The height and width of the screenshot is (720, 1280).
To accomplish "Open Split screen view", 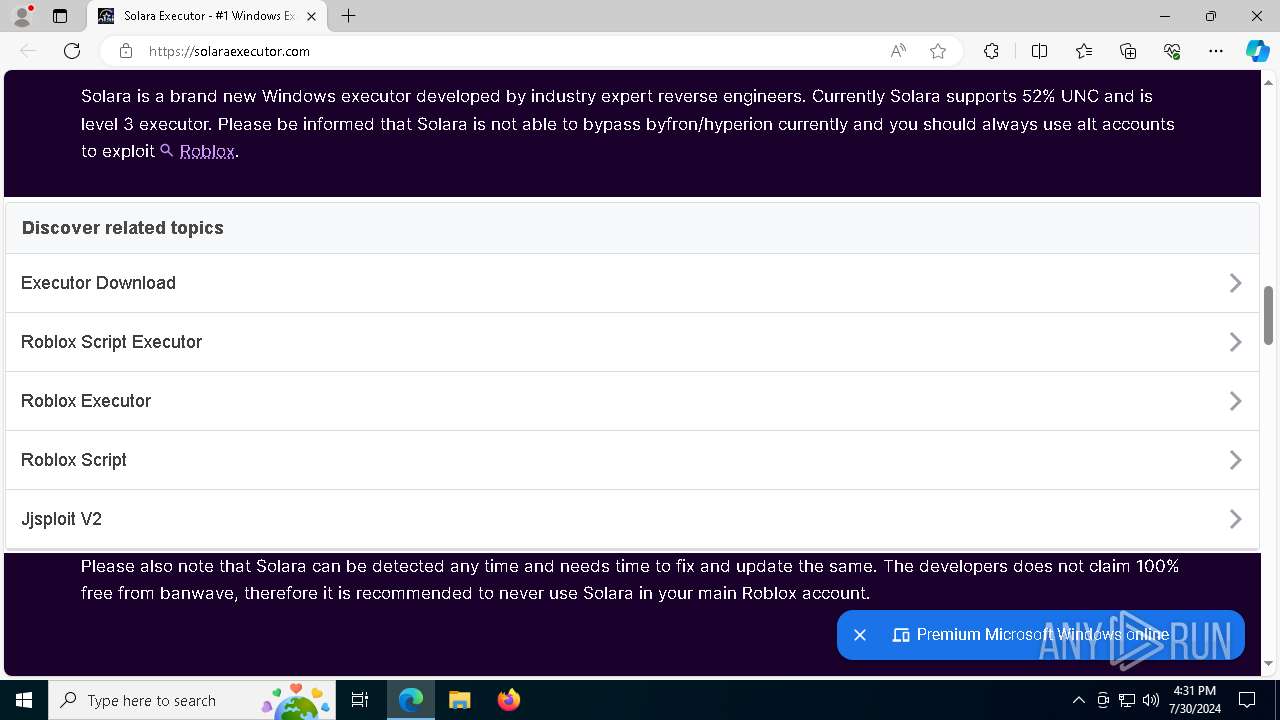I will click(1039, 51).
